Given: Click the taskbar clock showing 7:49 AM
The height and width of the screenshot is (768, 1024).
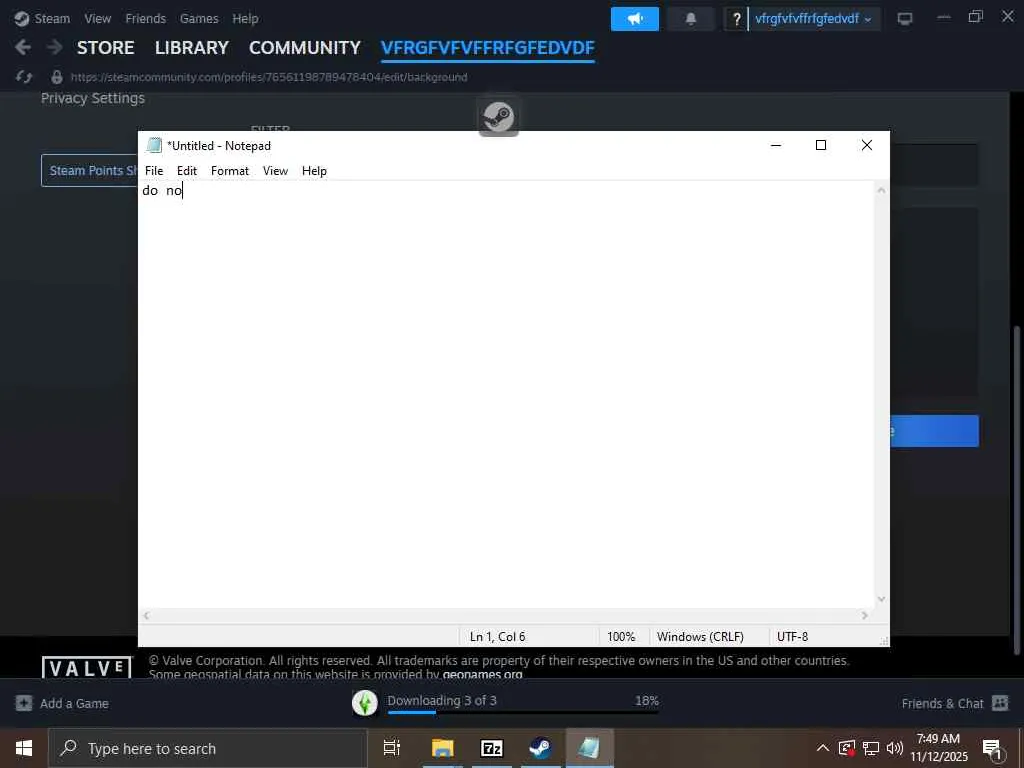Looking at the screenshot, I should point(939,748).
